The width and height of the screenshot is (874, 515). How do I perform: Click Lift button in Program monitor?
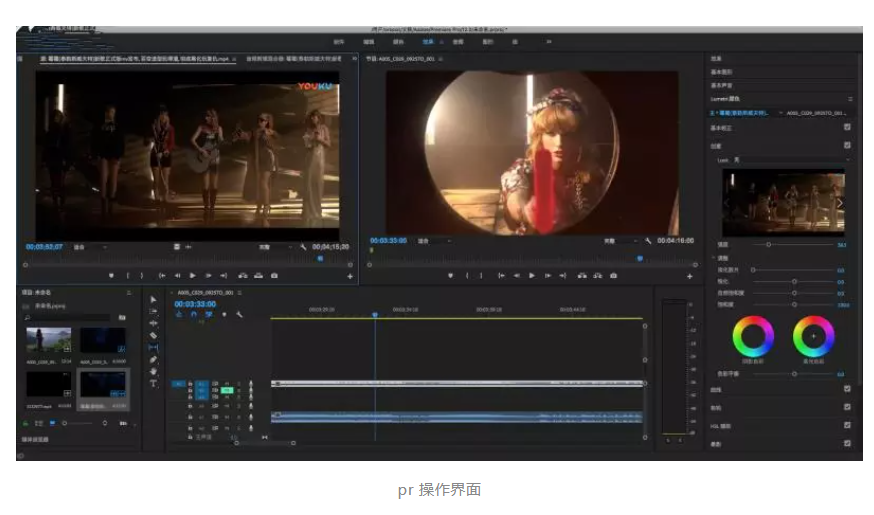(582, 276)
